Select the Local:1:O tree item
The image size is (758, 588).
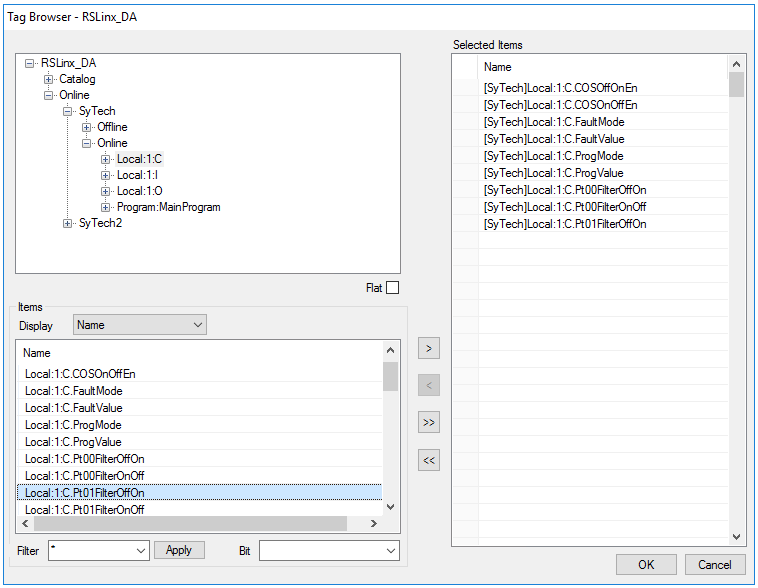pyautogui.click(x=140, y=191)
